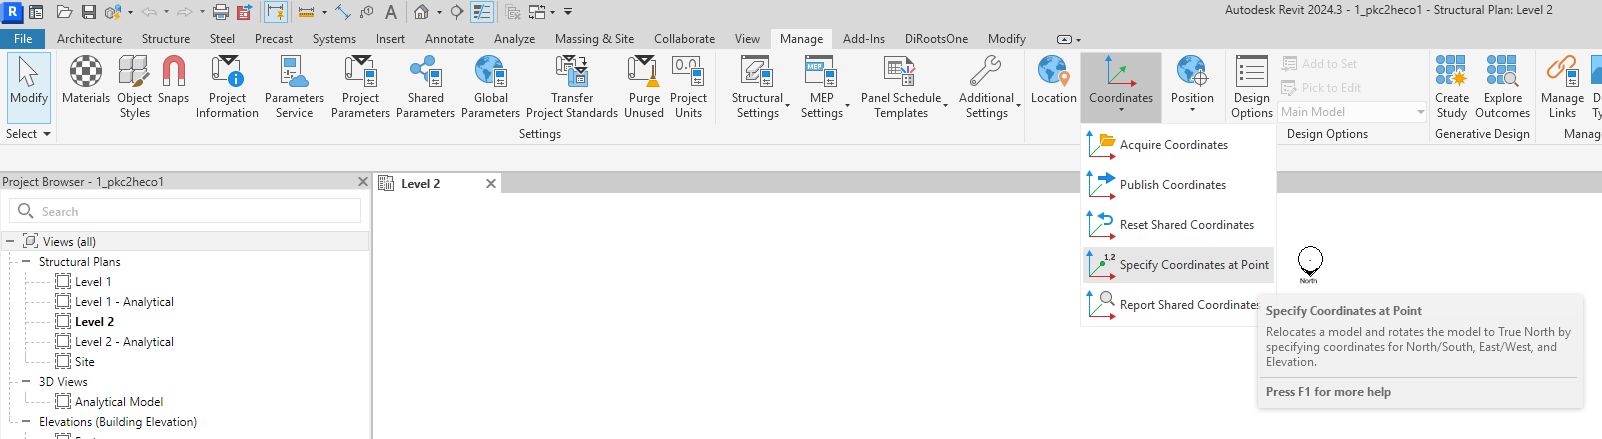Choose Specify Coordinates at Point
The width and height of the screenshot is (1602, 439).
pyautogui.click(x=1178, y=265)
